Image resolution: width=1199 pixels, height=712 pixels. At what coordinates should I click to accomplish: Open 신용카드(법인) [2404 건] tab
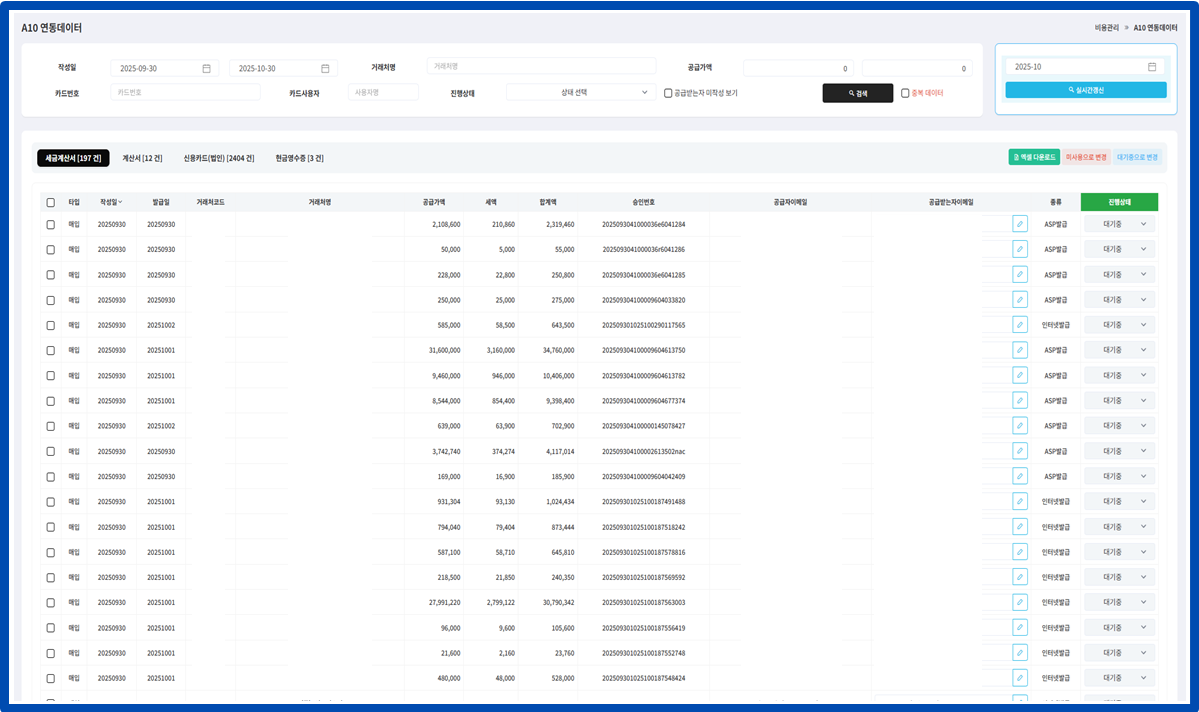coord(219,158)
